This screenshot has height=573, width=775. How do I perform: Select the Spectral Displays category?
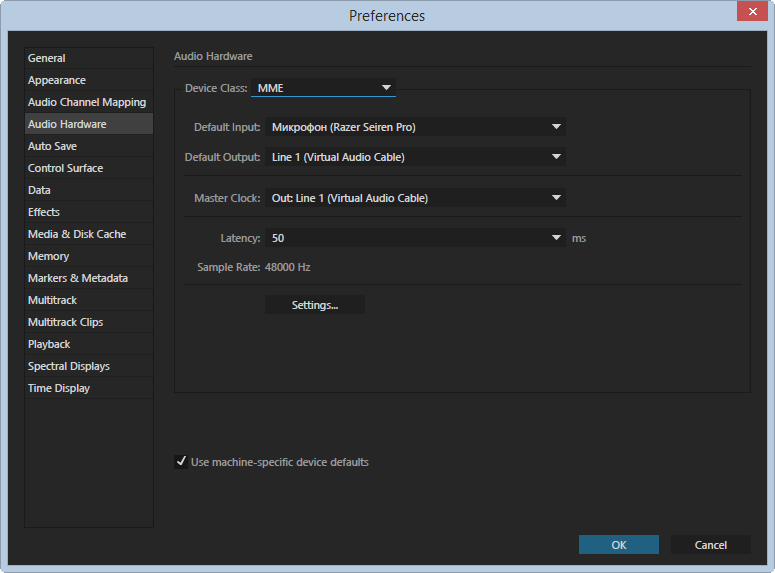coord(69,366)
